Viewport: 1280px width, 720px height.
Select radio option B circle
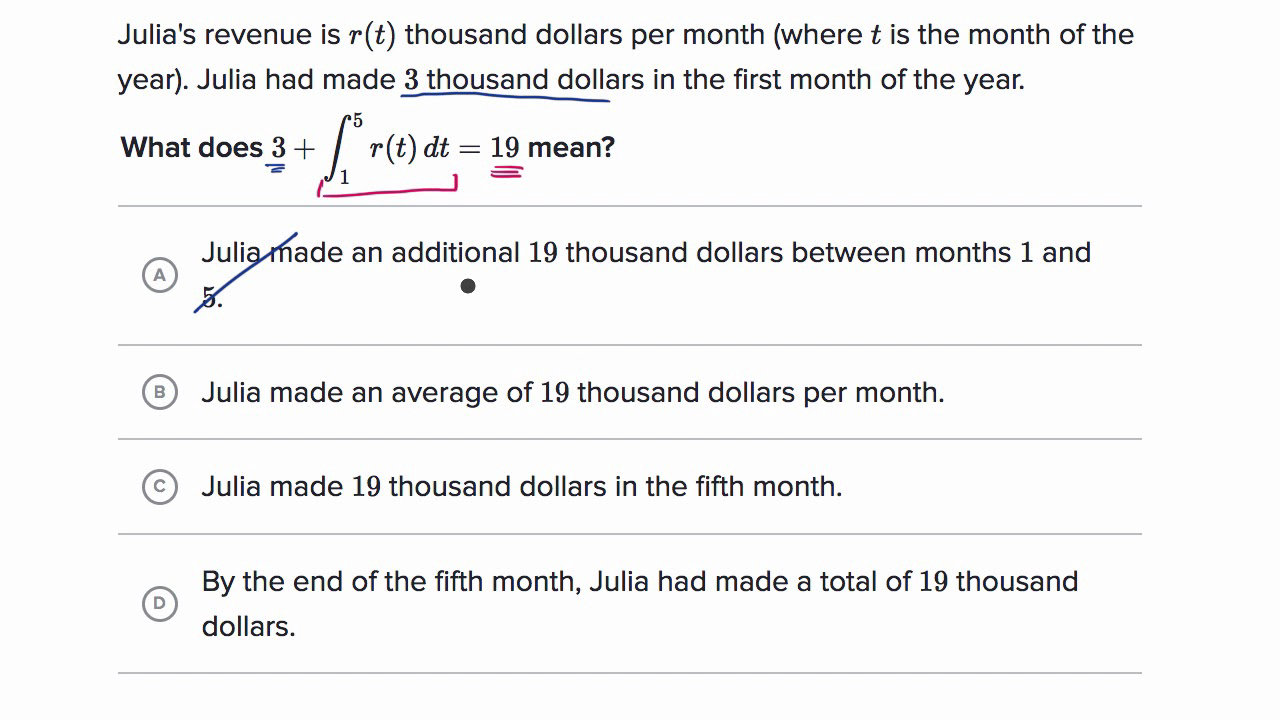click(x=160, y=393)
